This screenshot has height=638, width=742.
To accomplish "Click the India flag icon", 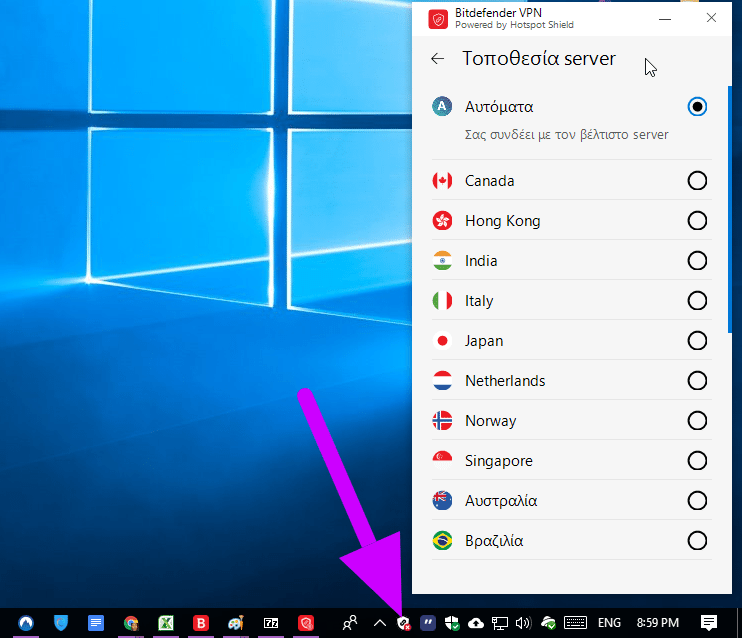I will coord(442,261).
